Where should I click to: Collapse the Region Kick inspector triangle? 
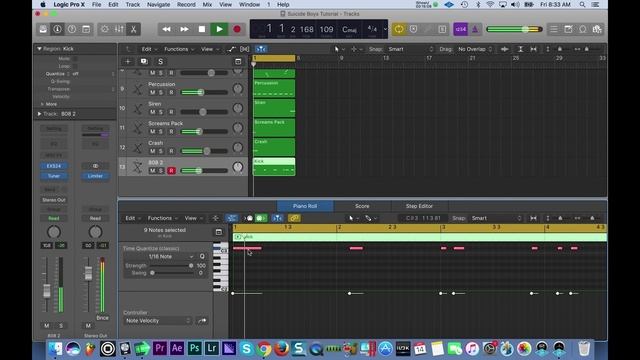click(39, 49)
